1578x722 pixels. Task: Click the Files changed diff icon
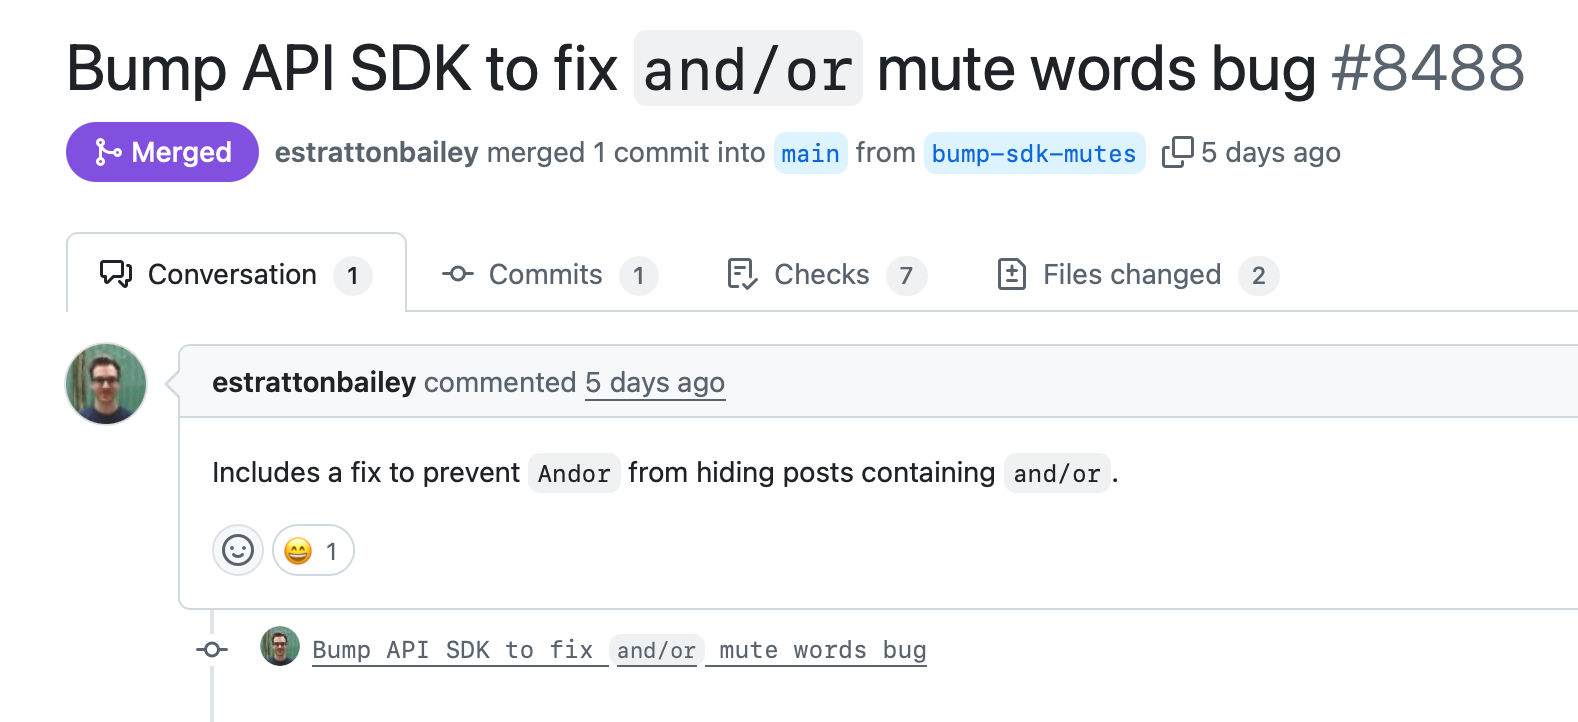[x=1012, y=274]
